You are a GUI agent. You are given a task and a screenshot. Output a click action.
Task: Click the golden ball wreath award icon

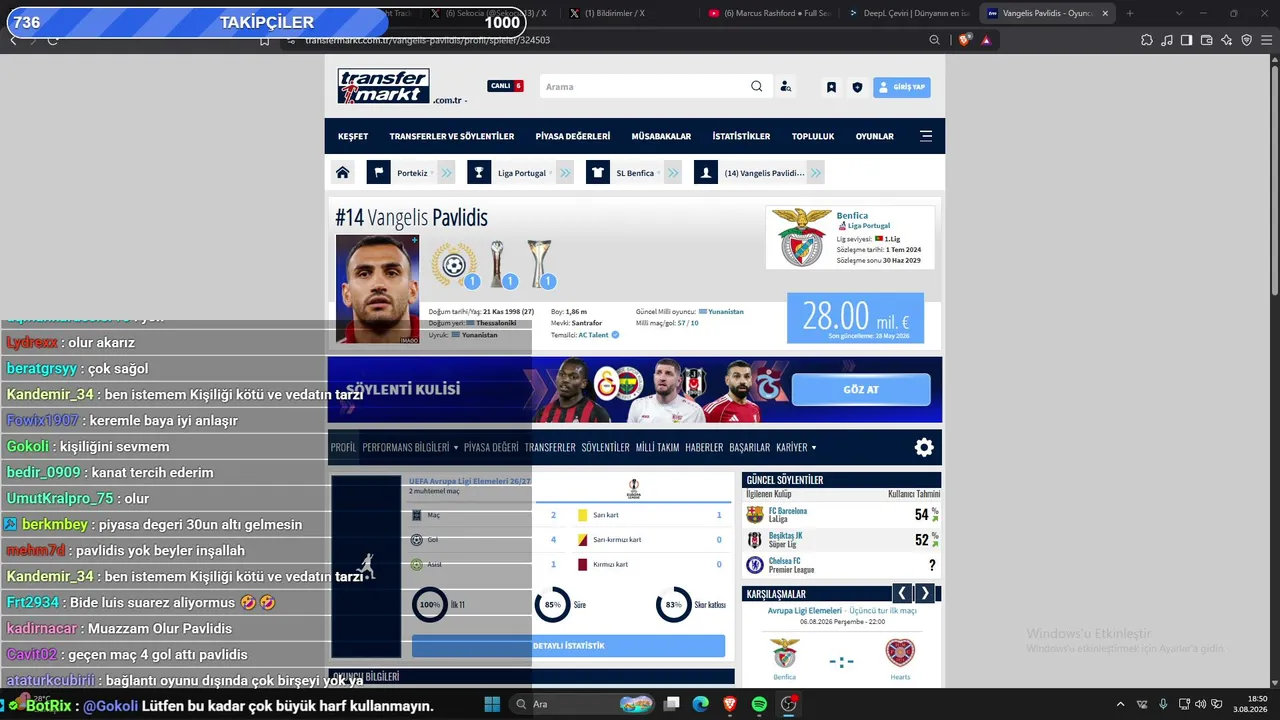[454, 265]
